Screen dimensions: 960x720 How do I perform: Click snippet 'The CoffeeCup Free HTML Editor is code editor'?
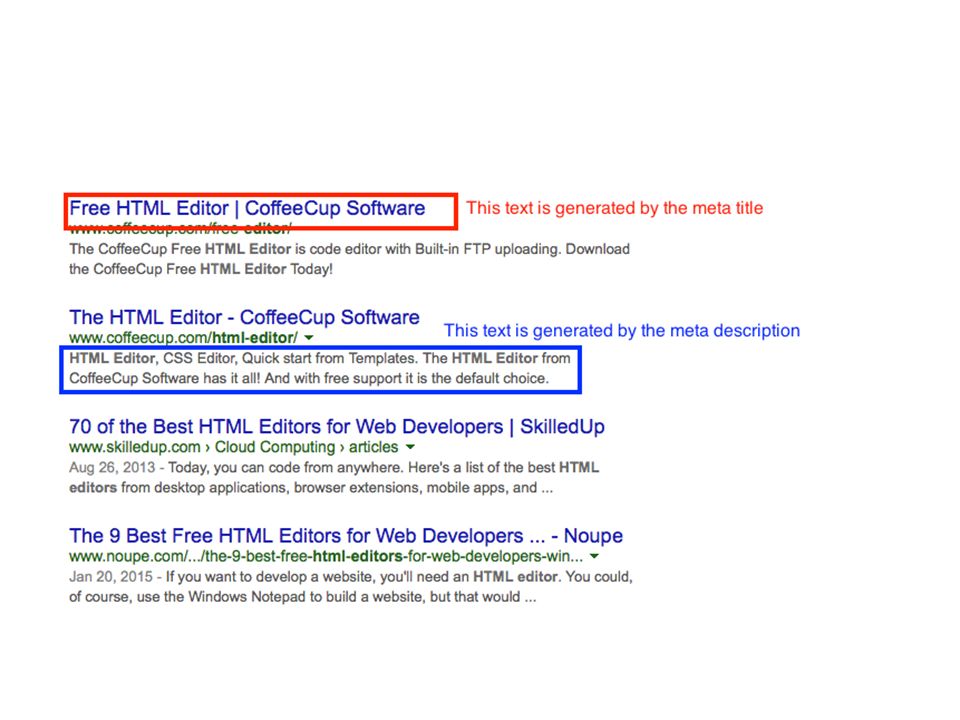350,259
